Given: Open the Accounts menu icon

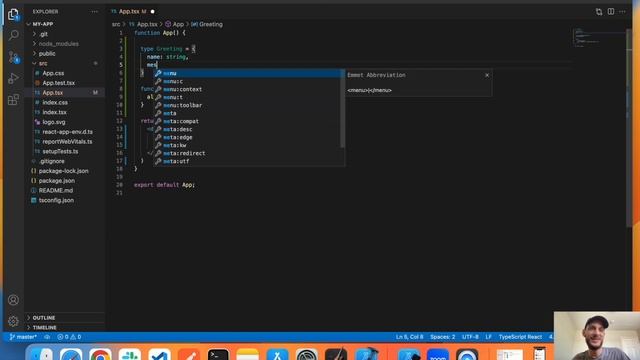Looking at the screenshot, I should click(13, 300).
